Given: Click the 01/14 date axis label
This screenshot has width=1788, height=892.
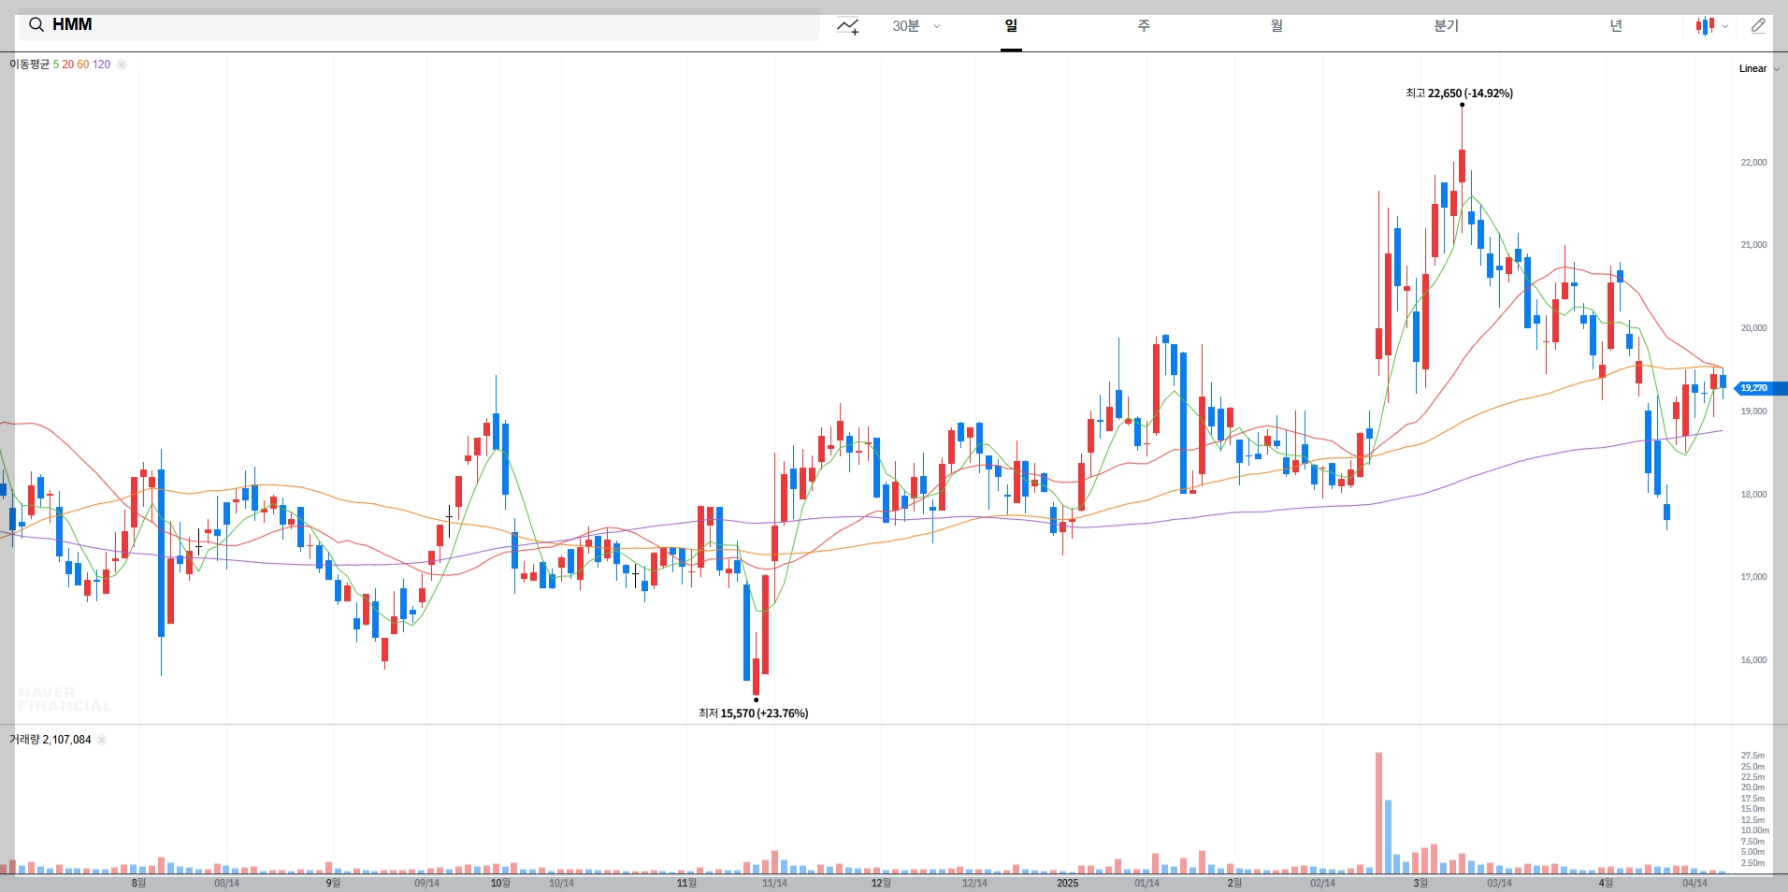Looking at the screenshot, I should coord(1147,883).
